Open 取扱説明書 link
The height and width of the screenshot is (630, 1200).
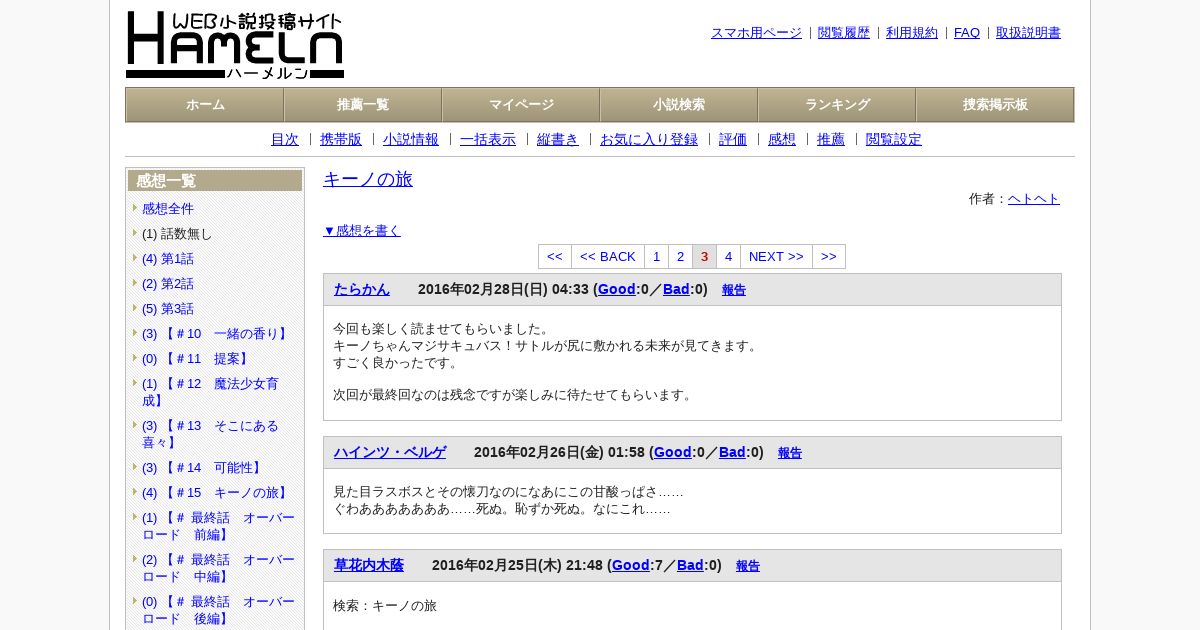click(x=1028, y=33)
